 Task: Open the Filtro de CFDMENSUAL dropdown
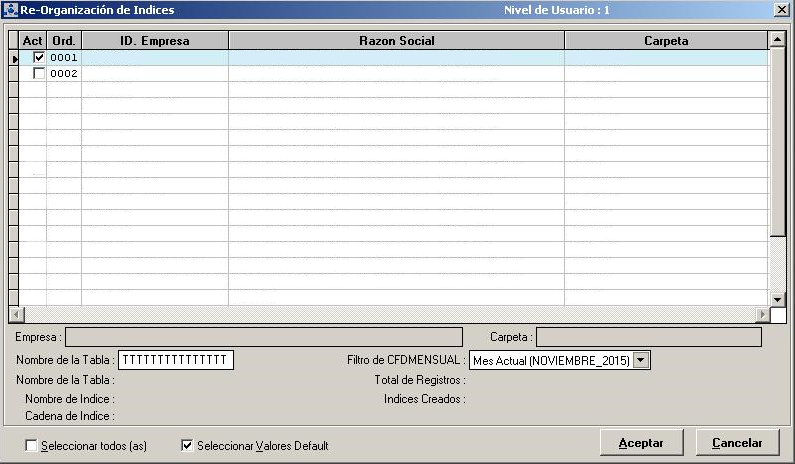[641, 360]
